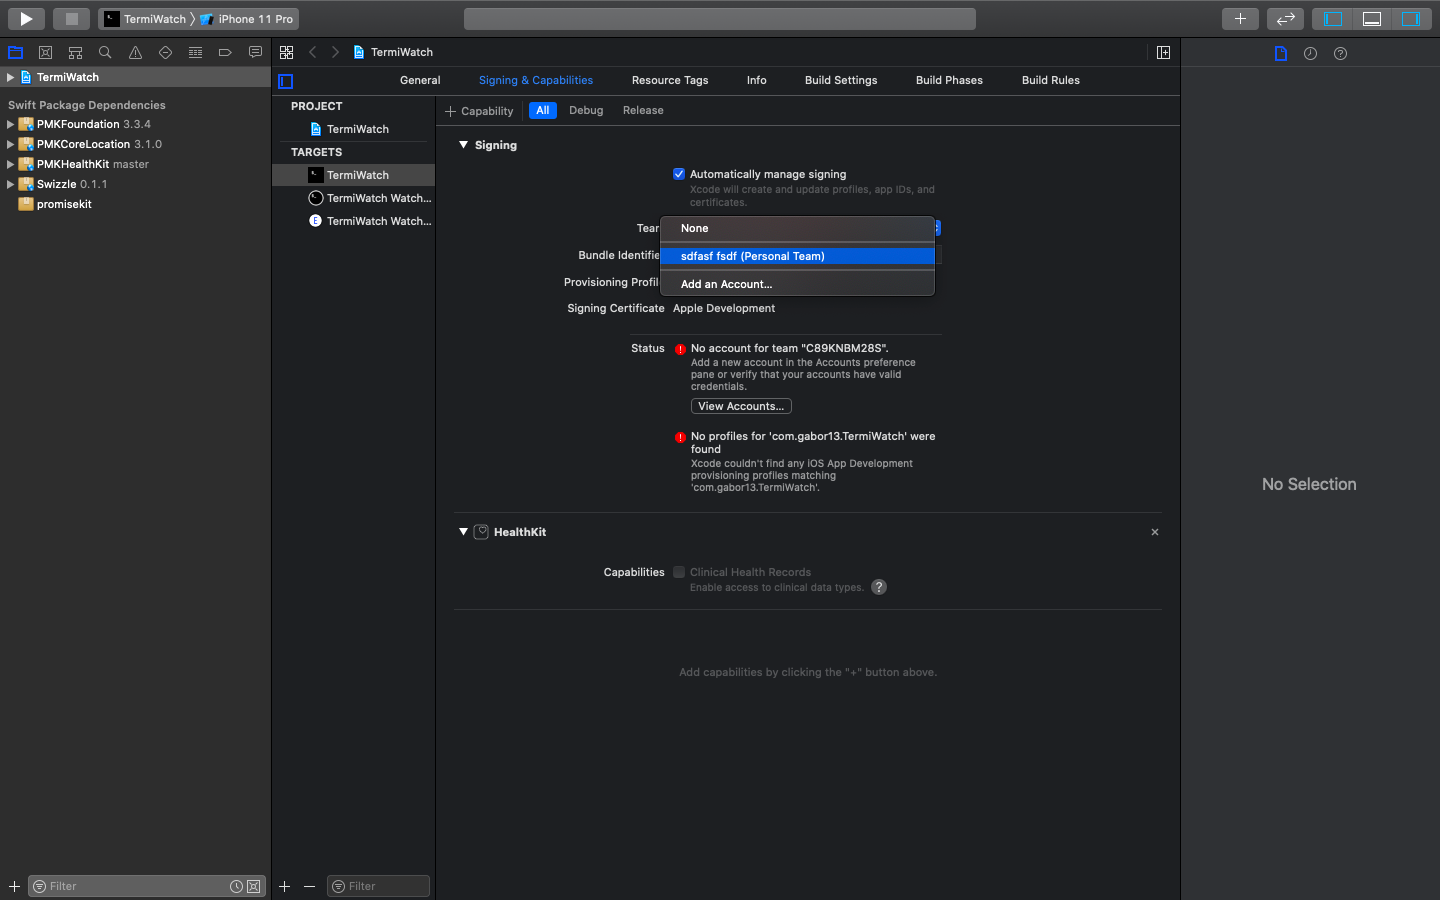Viewport: 1440px width, 900px height.
Task: Choose iPhone 11 Pro destination
Action: pos(247,19)
